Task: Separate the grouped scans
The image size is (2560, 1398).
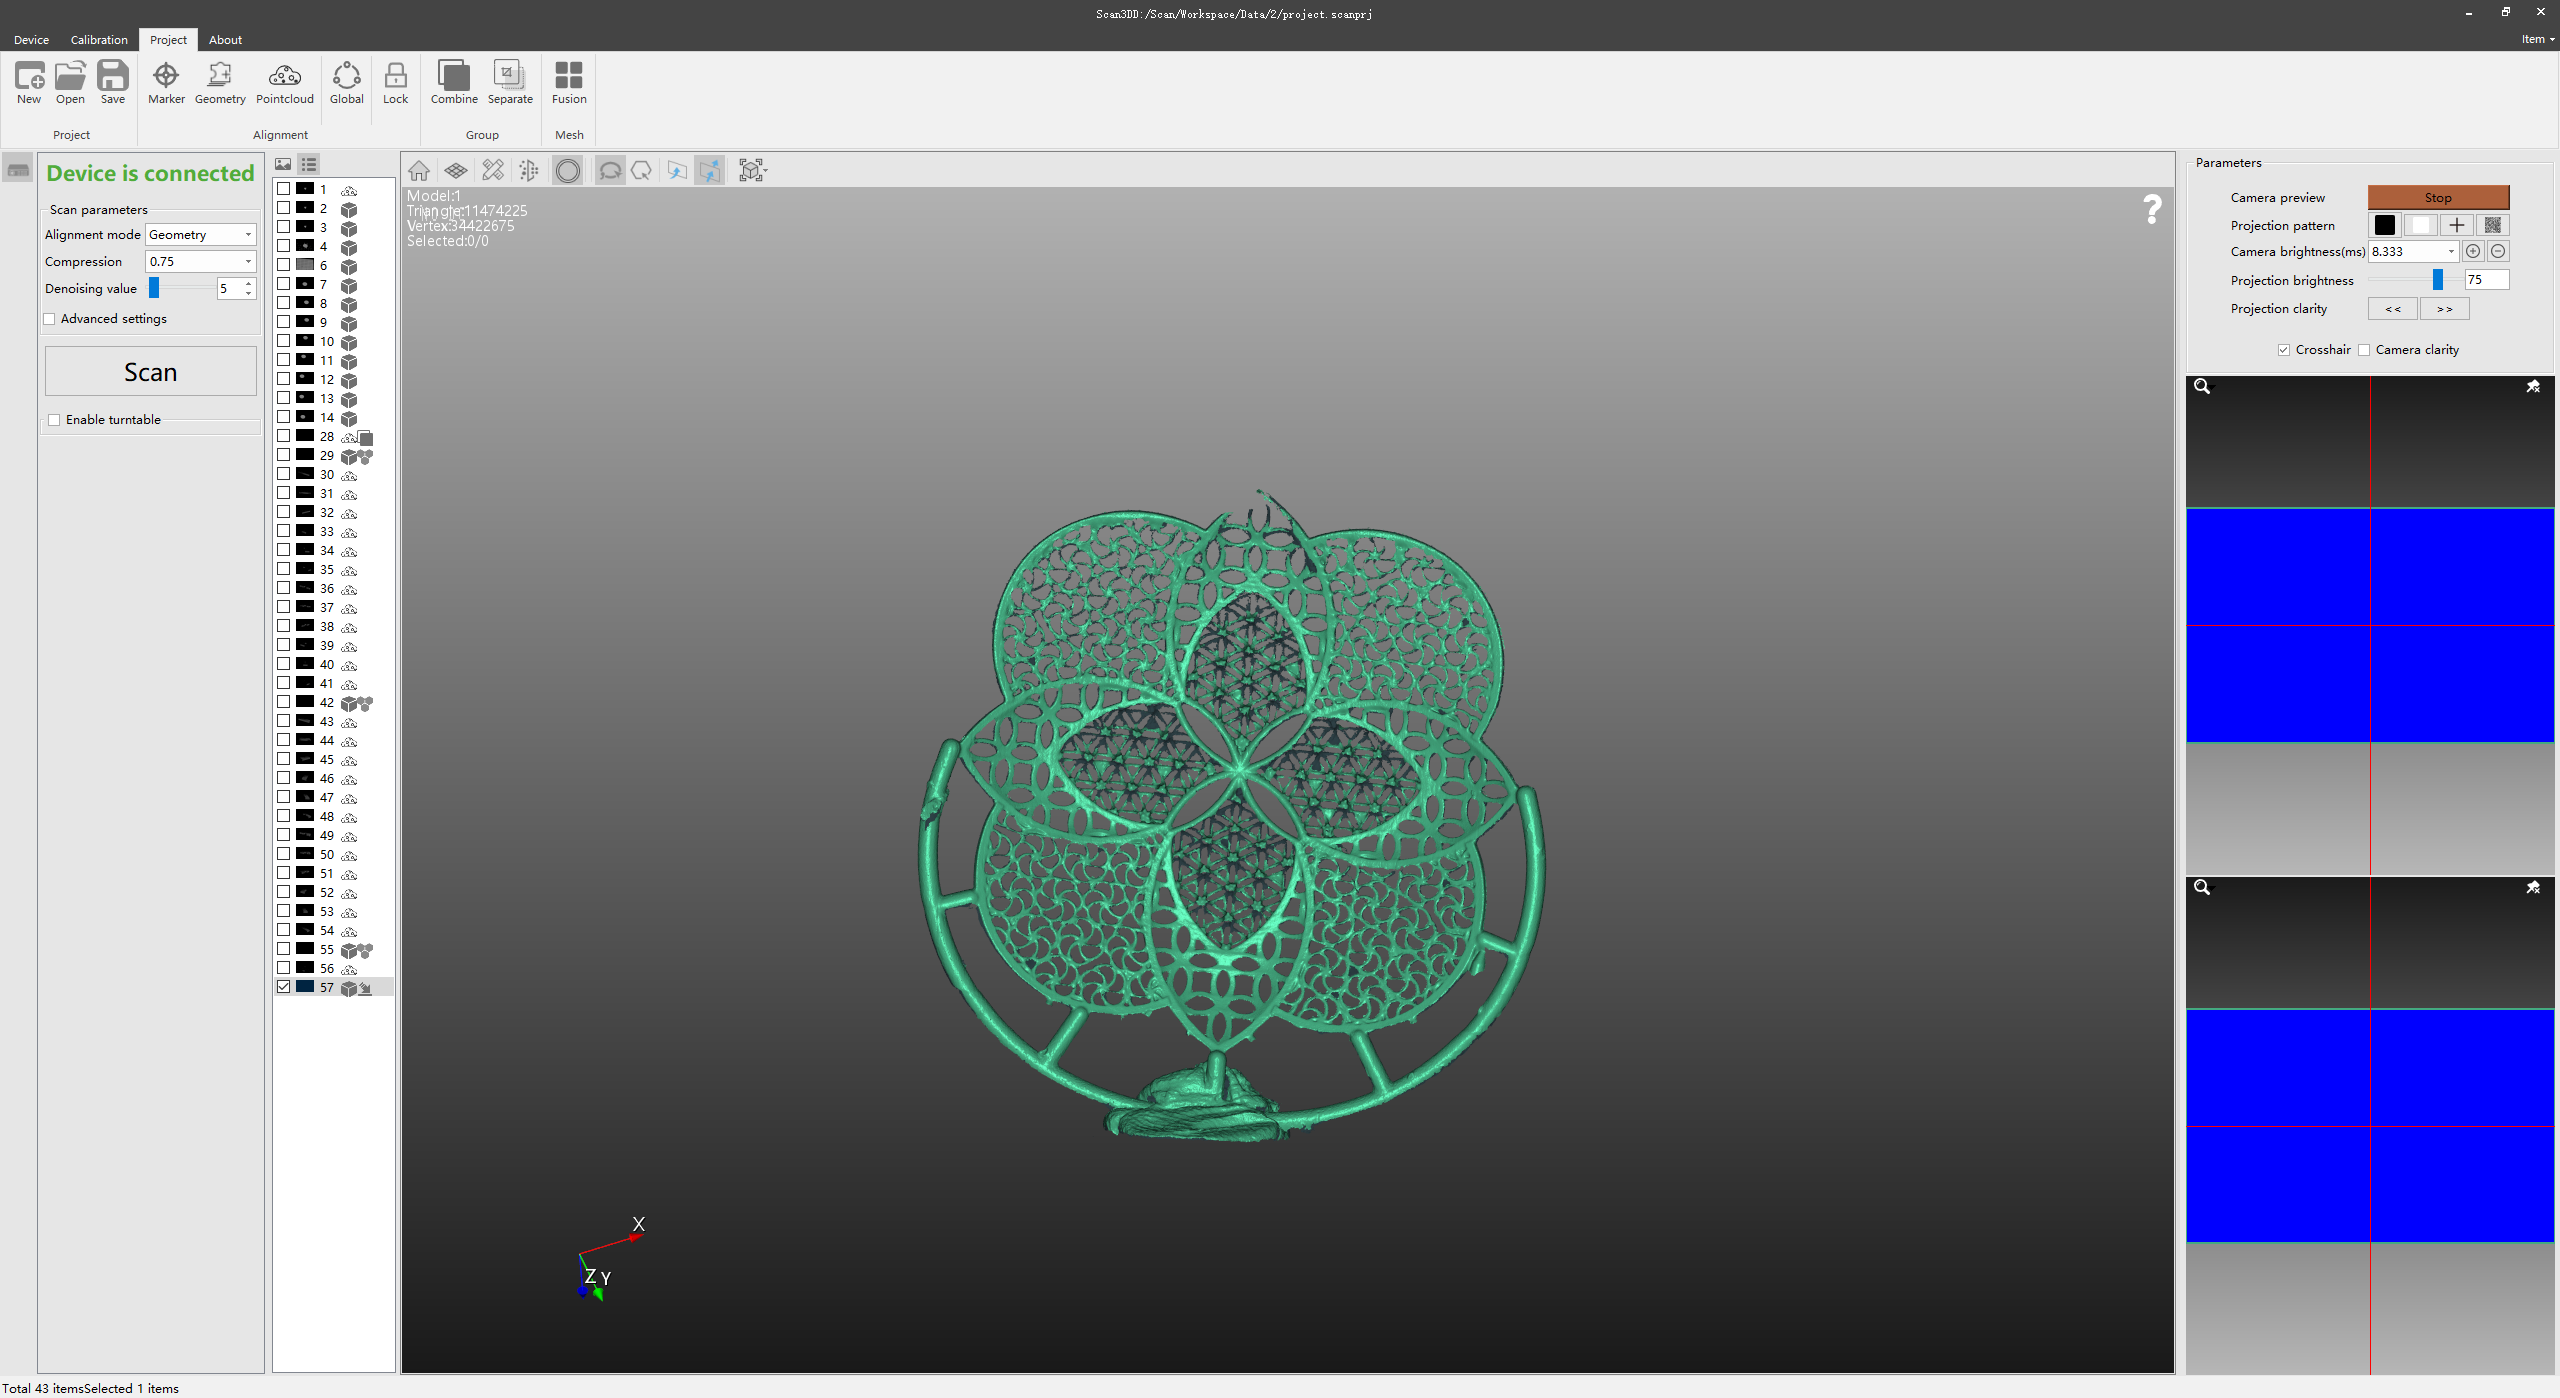Action: tap(510, 82)
